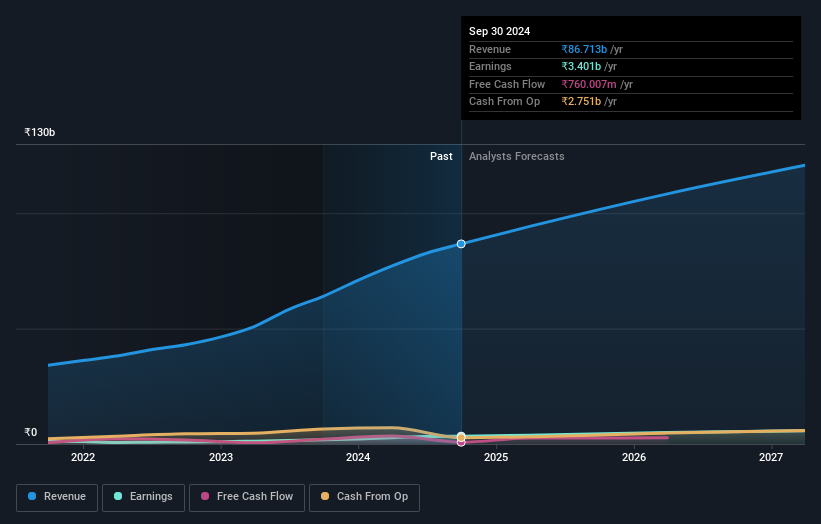Viewport: 821px width, 524px height.
Task: Click the 2023 x-axis label
Action: (221, 458)
